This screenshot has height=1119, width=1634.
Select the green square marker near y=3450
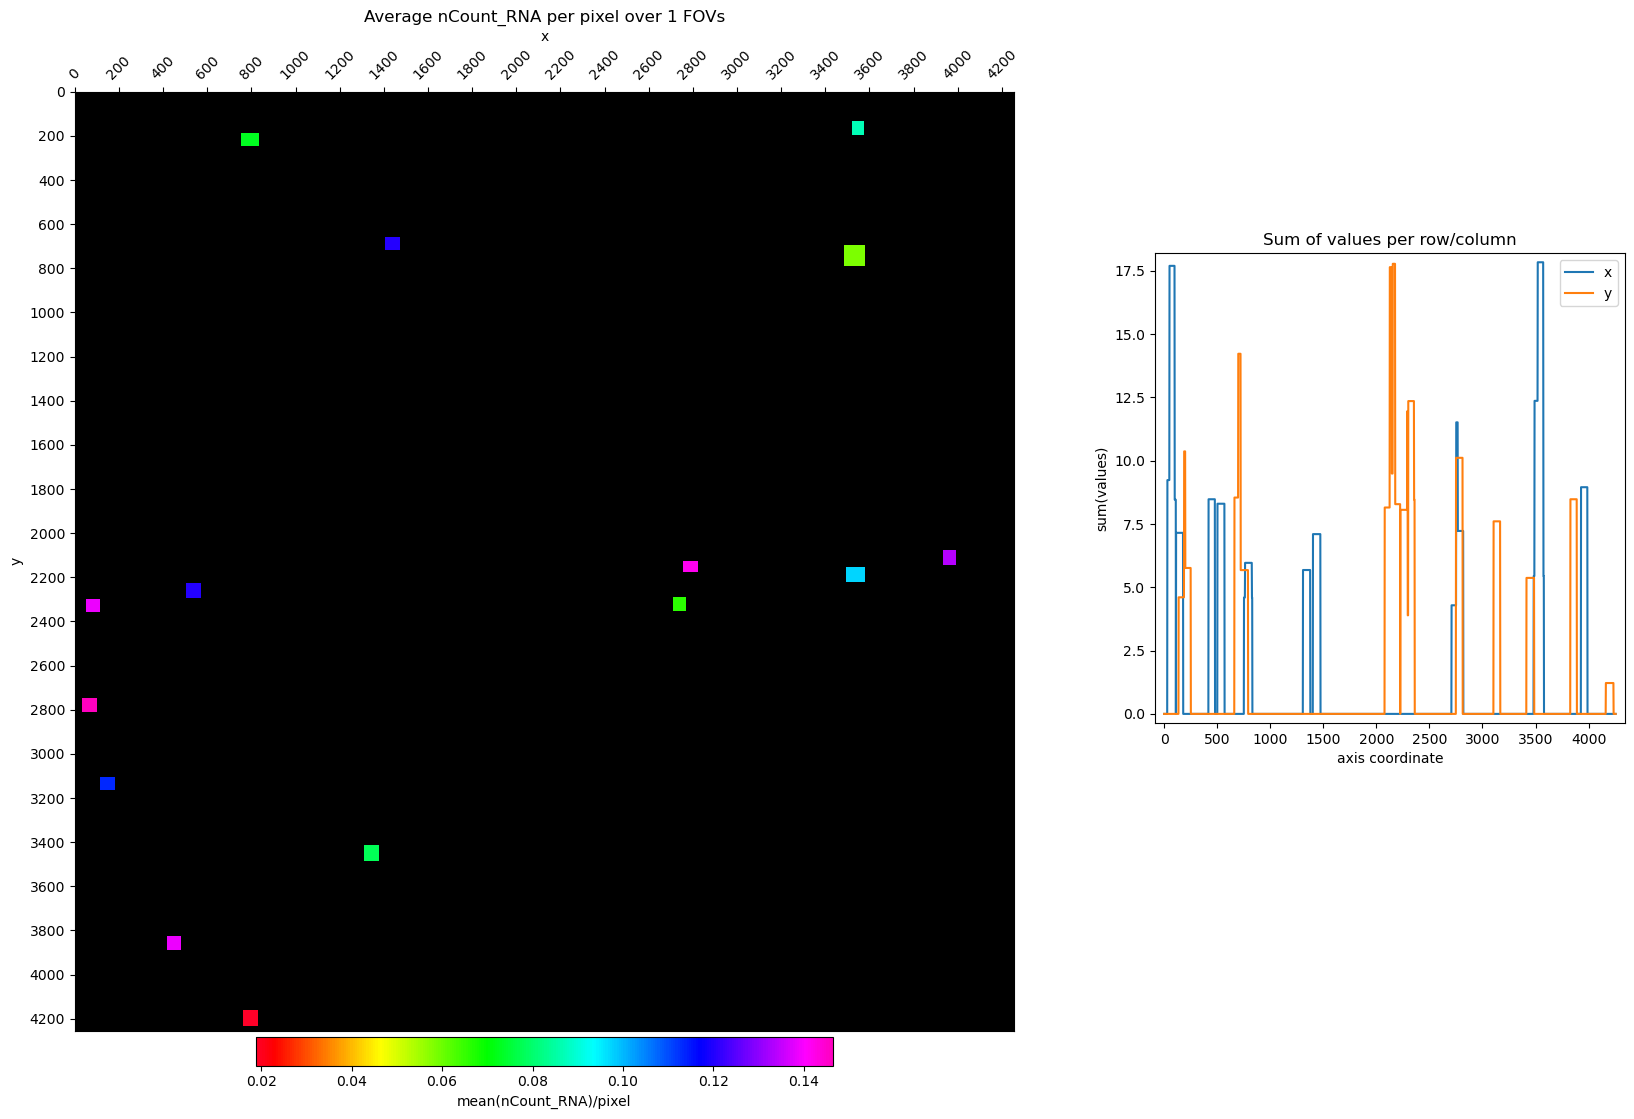(371, 853)
